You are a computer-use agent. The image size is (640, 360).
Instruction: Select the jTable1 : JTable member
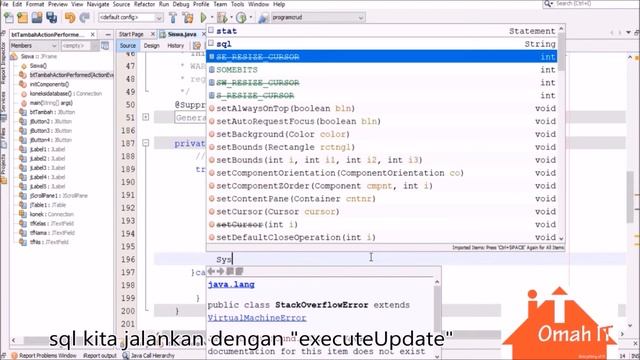pyautogui.click(x=47, y=205)
